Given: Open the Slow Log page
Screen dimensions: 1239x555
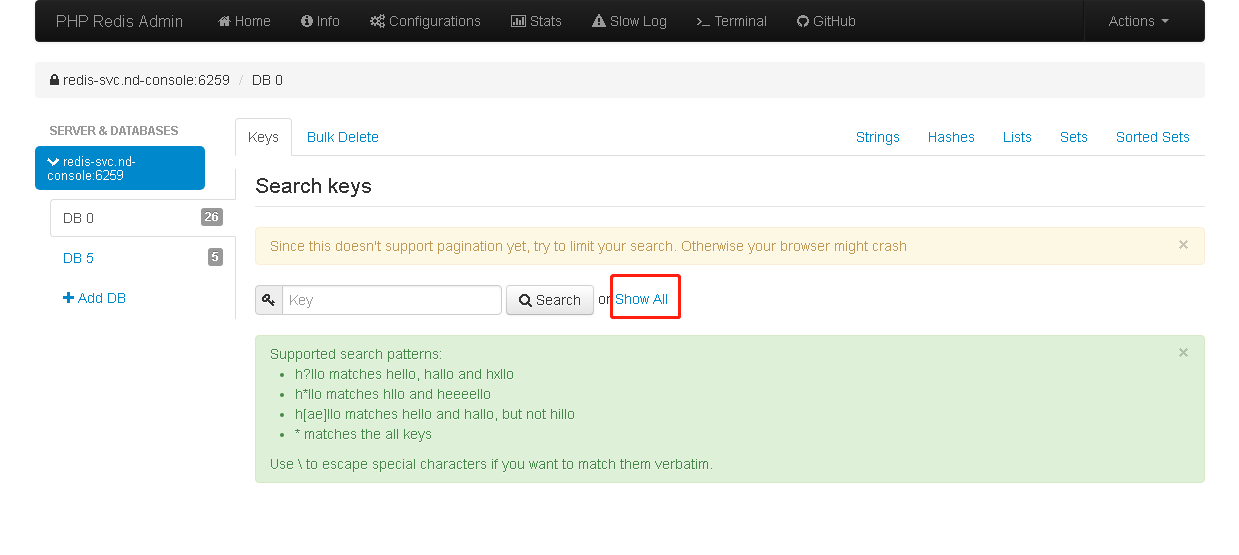Looking at the screenshot, I should click(629, 21).
